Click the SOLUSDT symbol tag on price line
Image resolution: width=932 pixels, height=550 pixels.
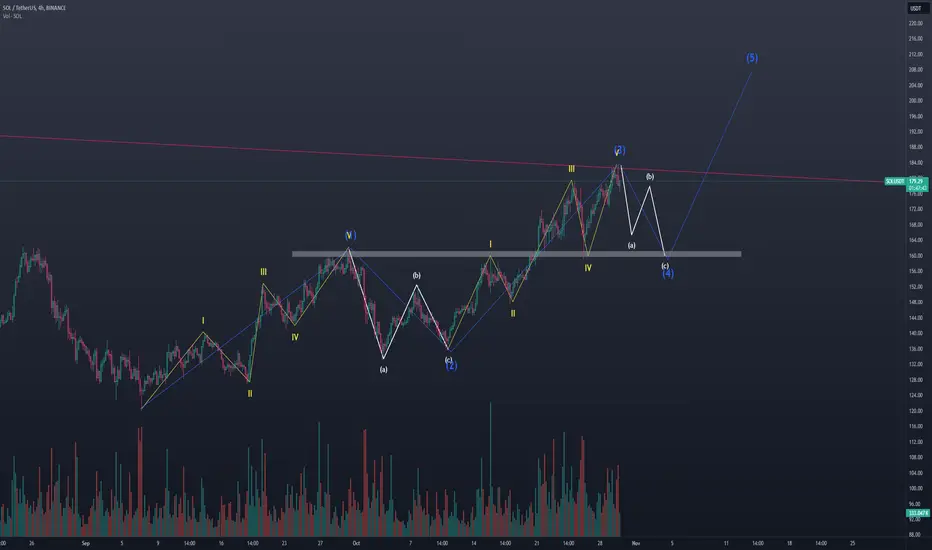(x=895, y=181)
